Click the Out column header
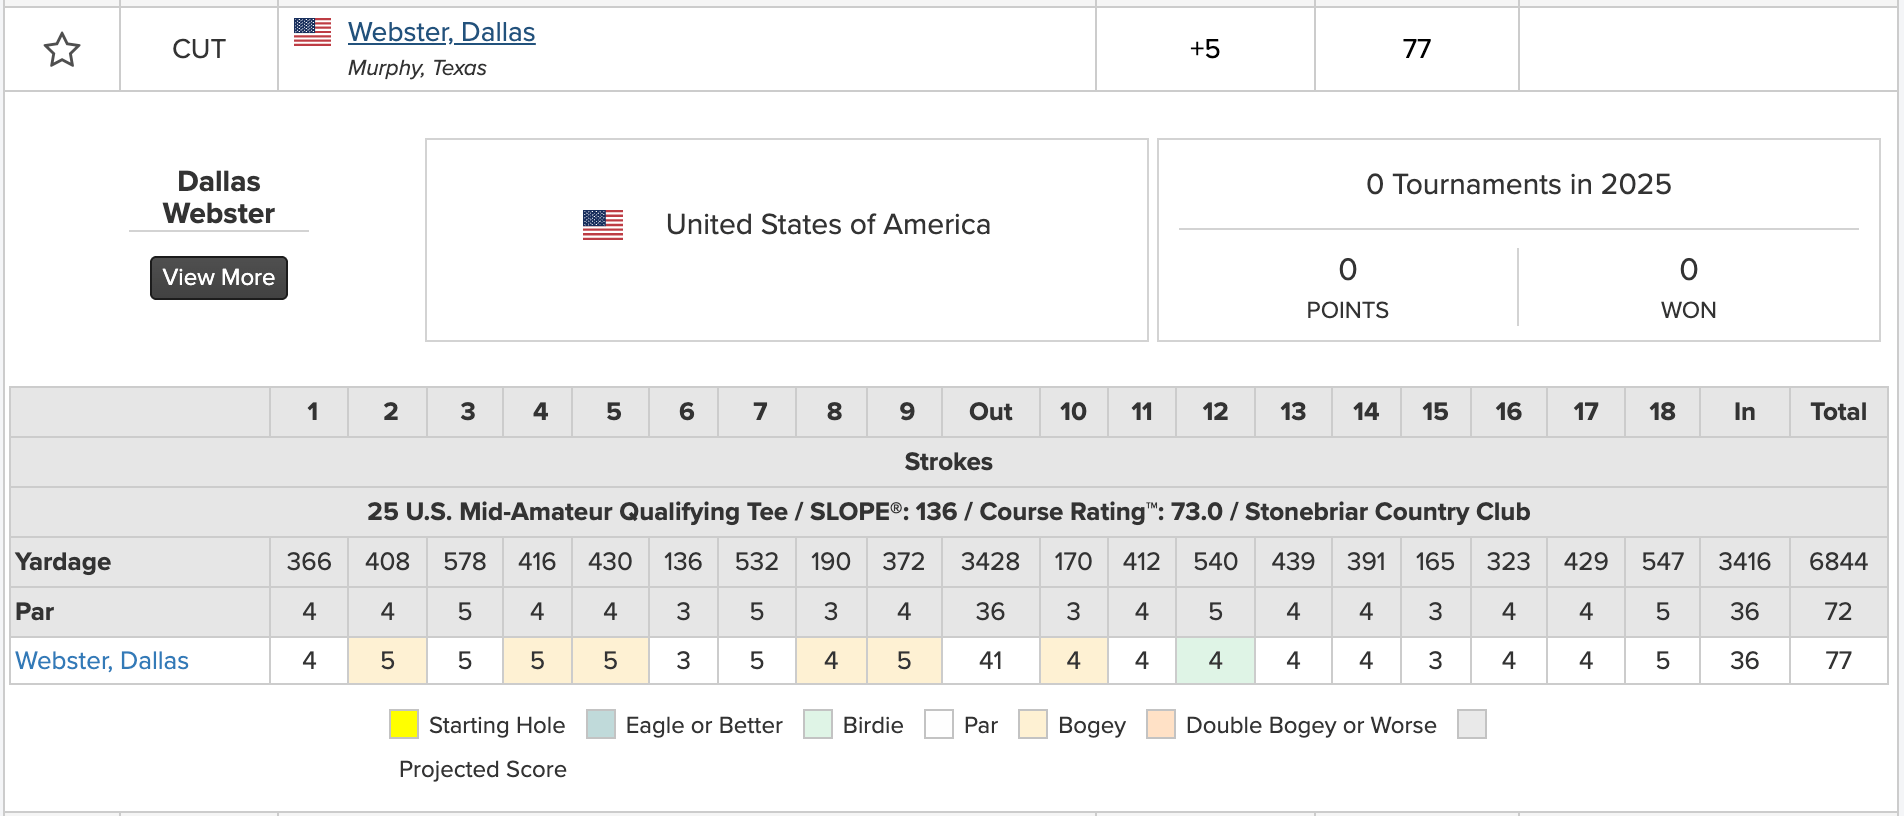 pos(990,412)
